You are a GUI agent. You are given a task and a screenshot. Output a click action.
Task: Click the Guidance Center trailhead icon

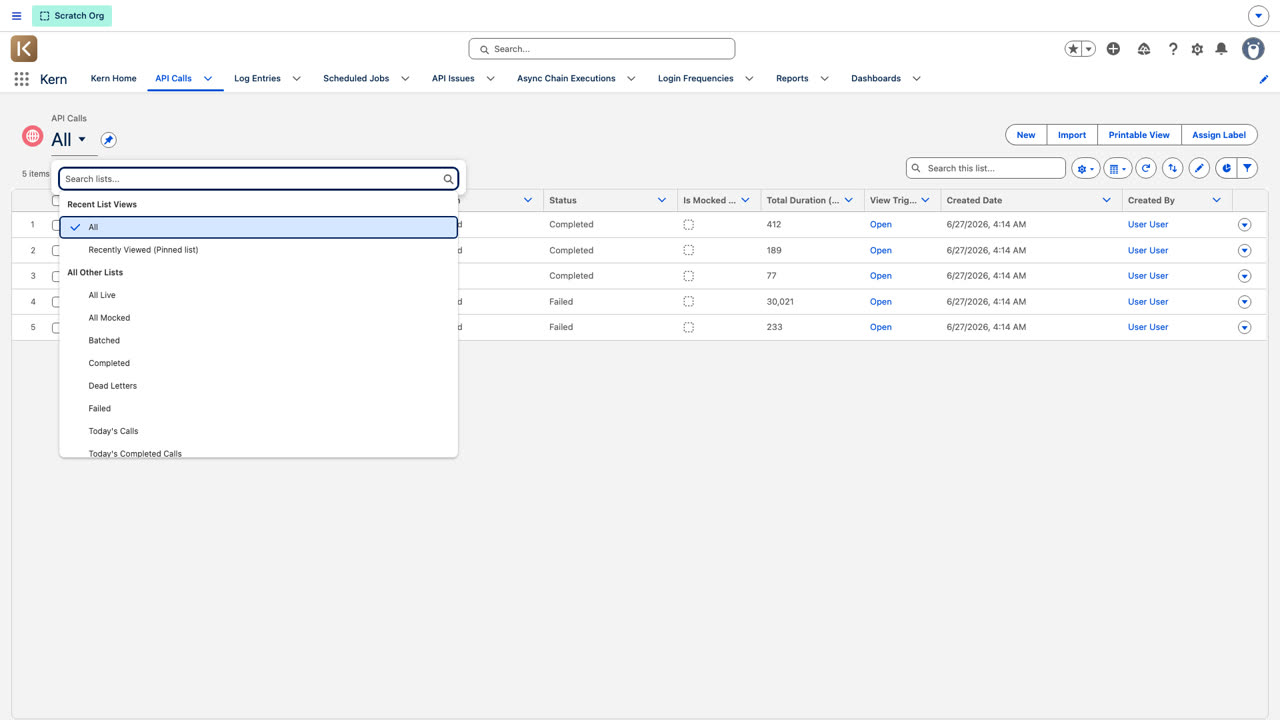(1144, 49)
